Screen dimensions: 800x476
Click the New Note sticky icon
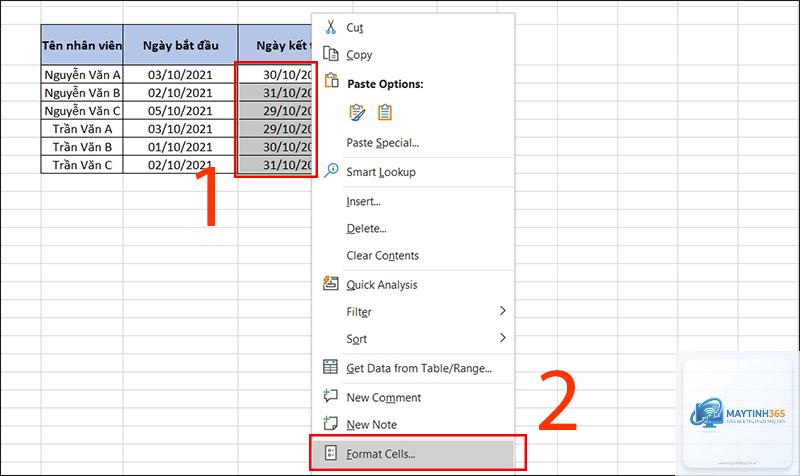[331, 423]
